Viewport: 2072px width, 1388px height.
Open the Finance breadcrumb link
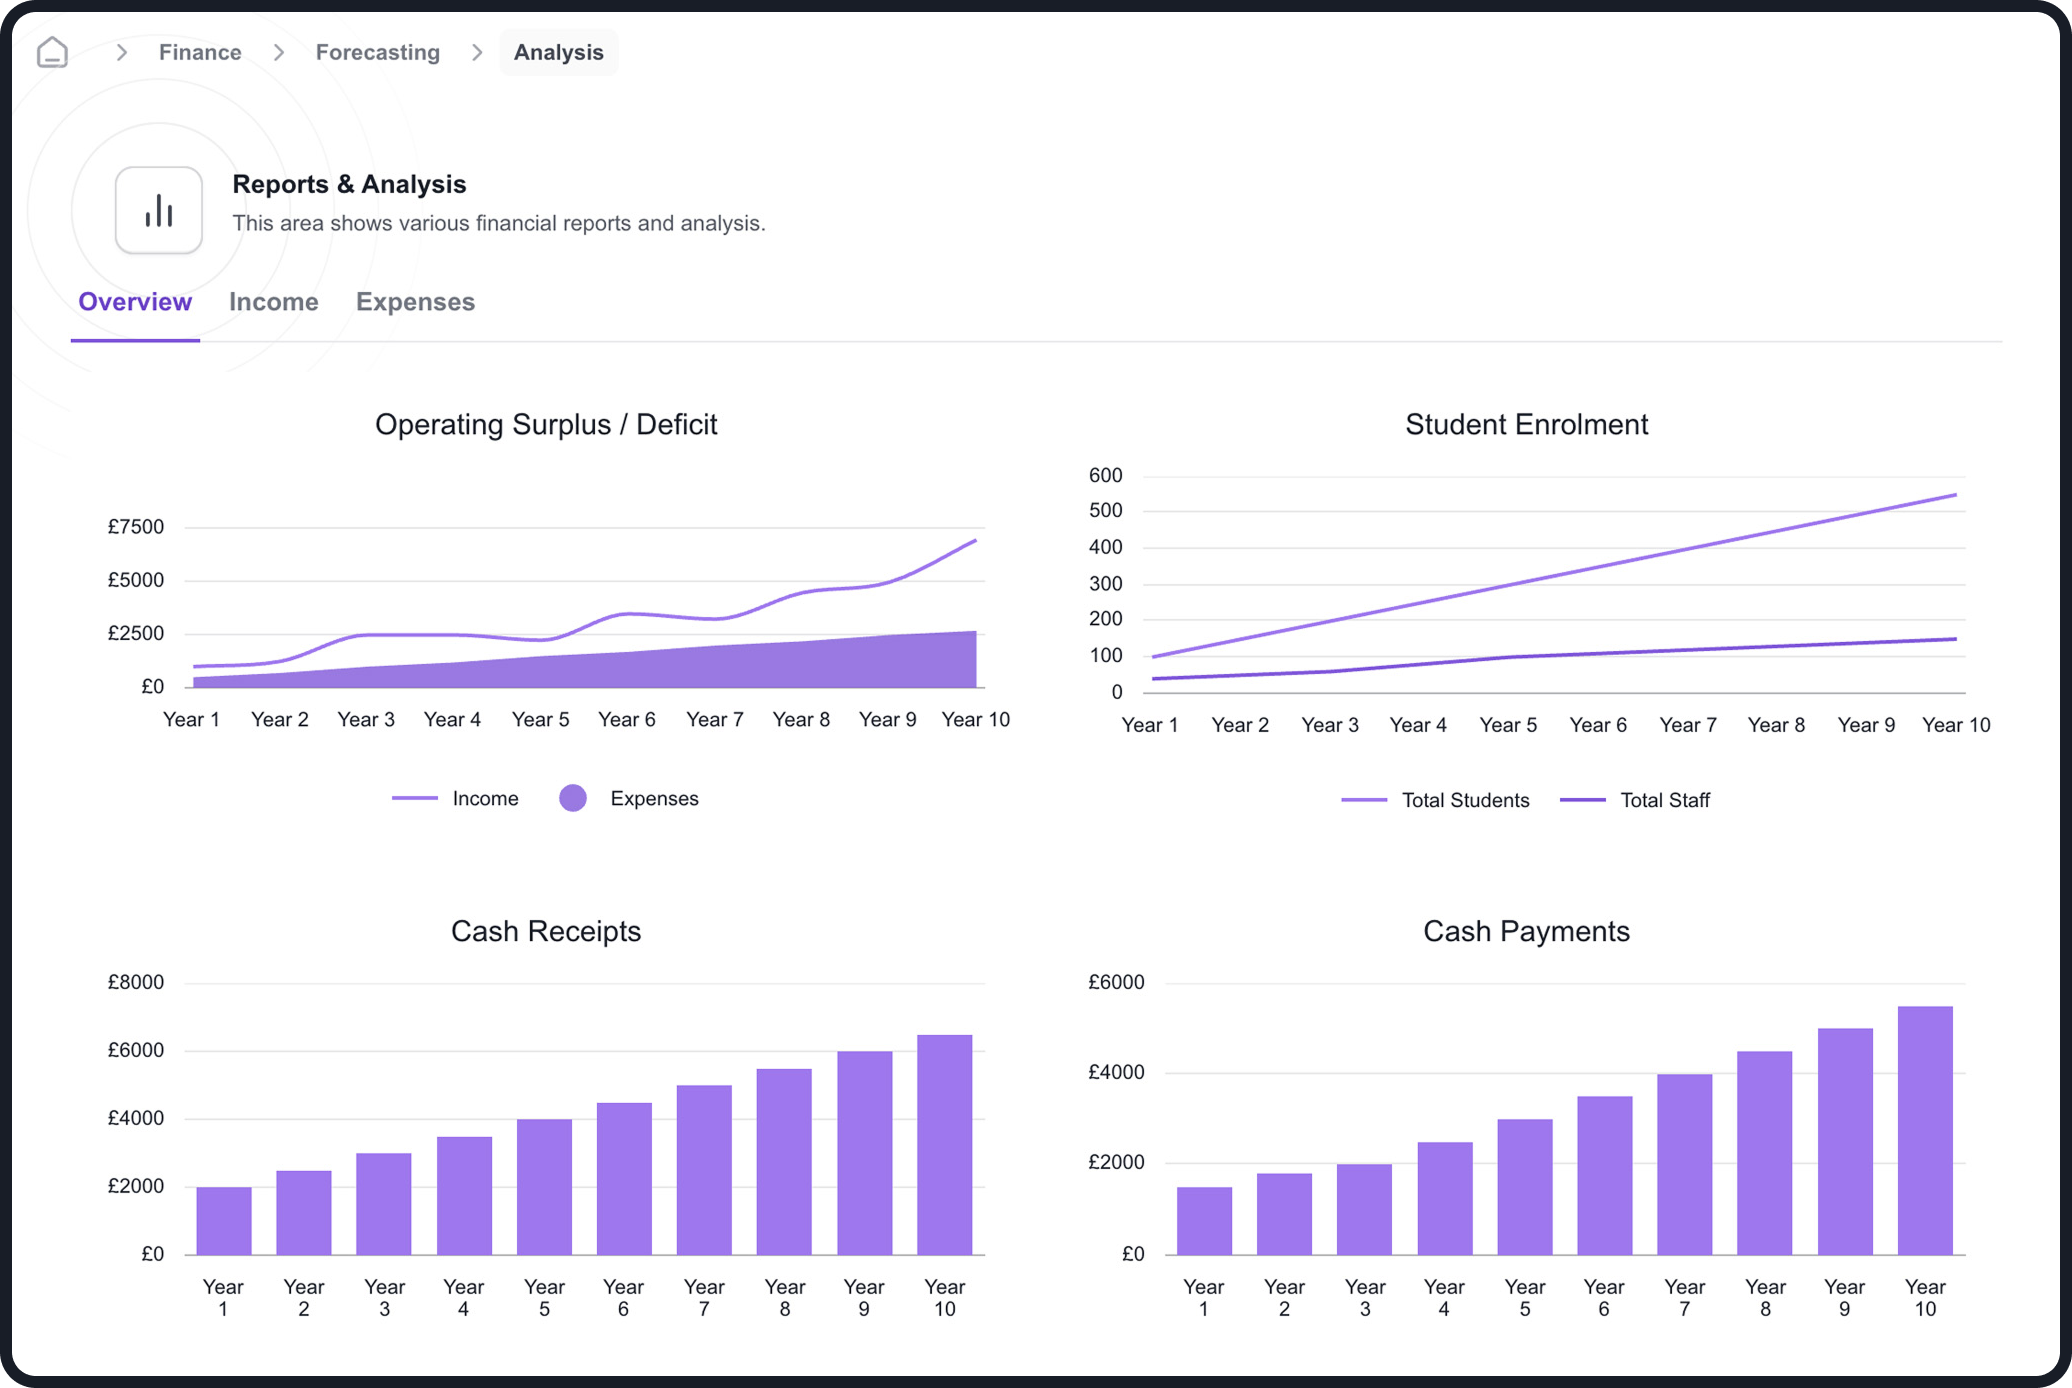(x=200, y=52)
